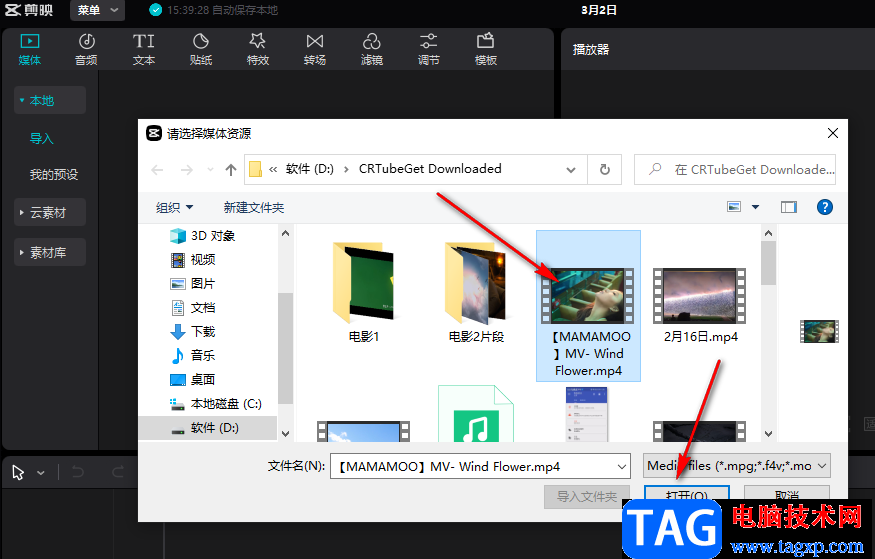
Task: Select 我的预设 in the sidebar
Action: [x=54, y=175]
